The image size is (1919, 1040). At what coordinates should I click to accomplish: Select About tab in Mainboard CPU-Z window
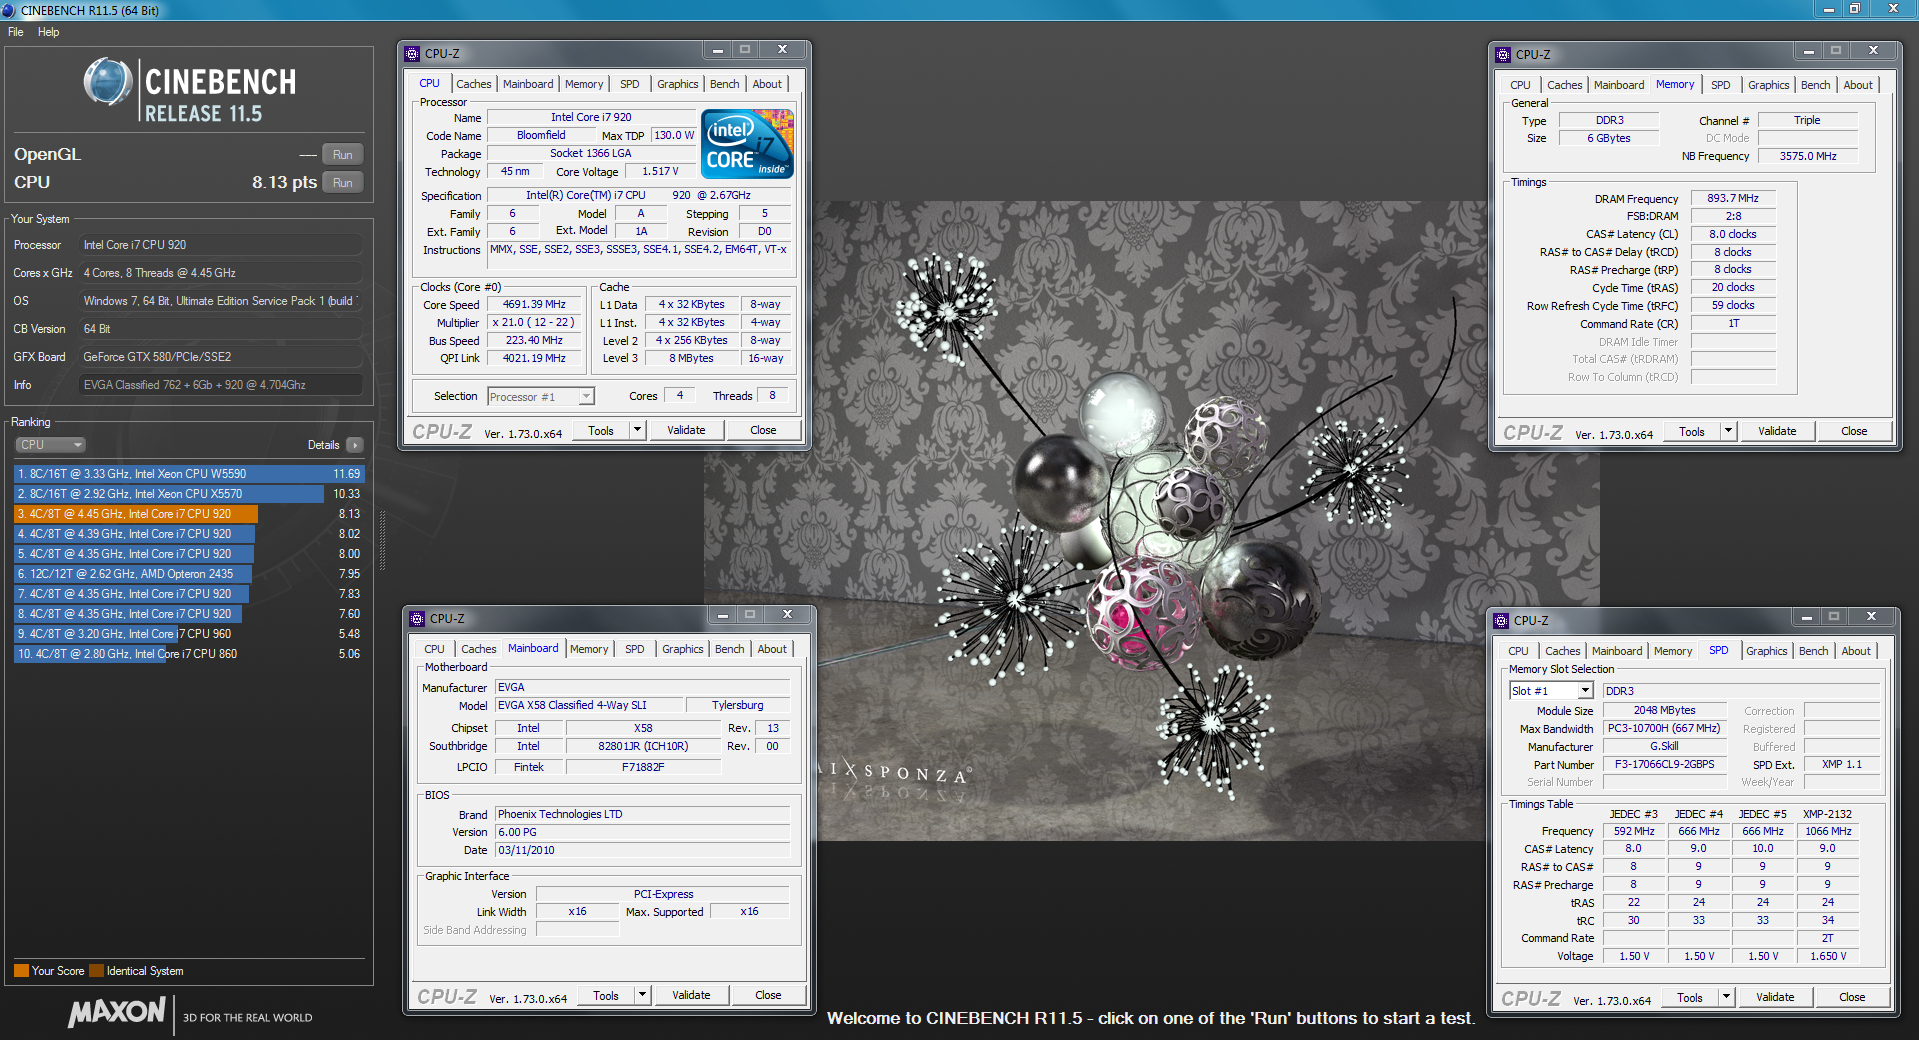point(772,649)
